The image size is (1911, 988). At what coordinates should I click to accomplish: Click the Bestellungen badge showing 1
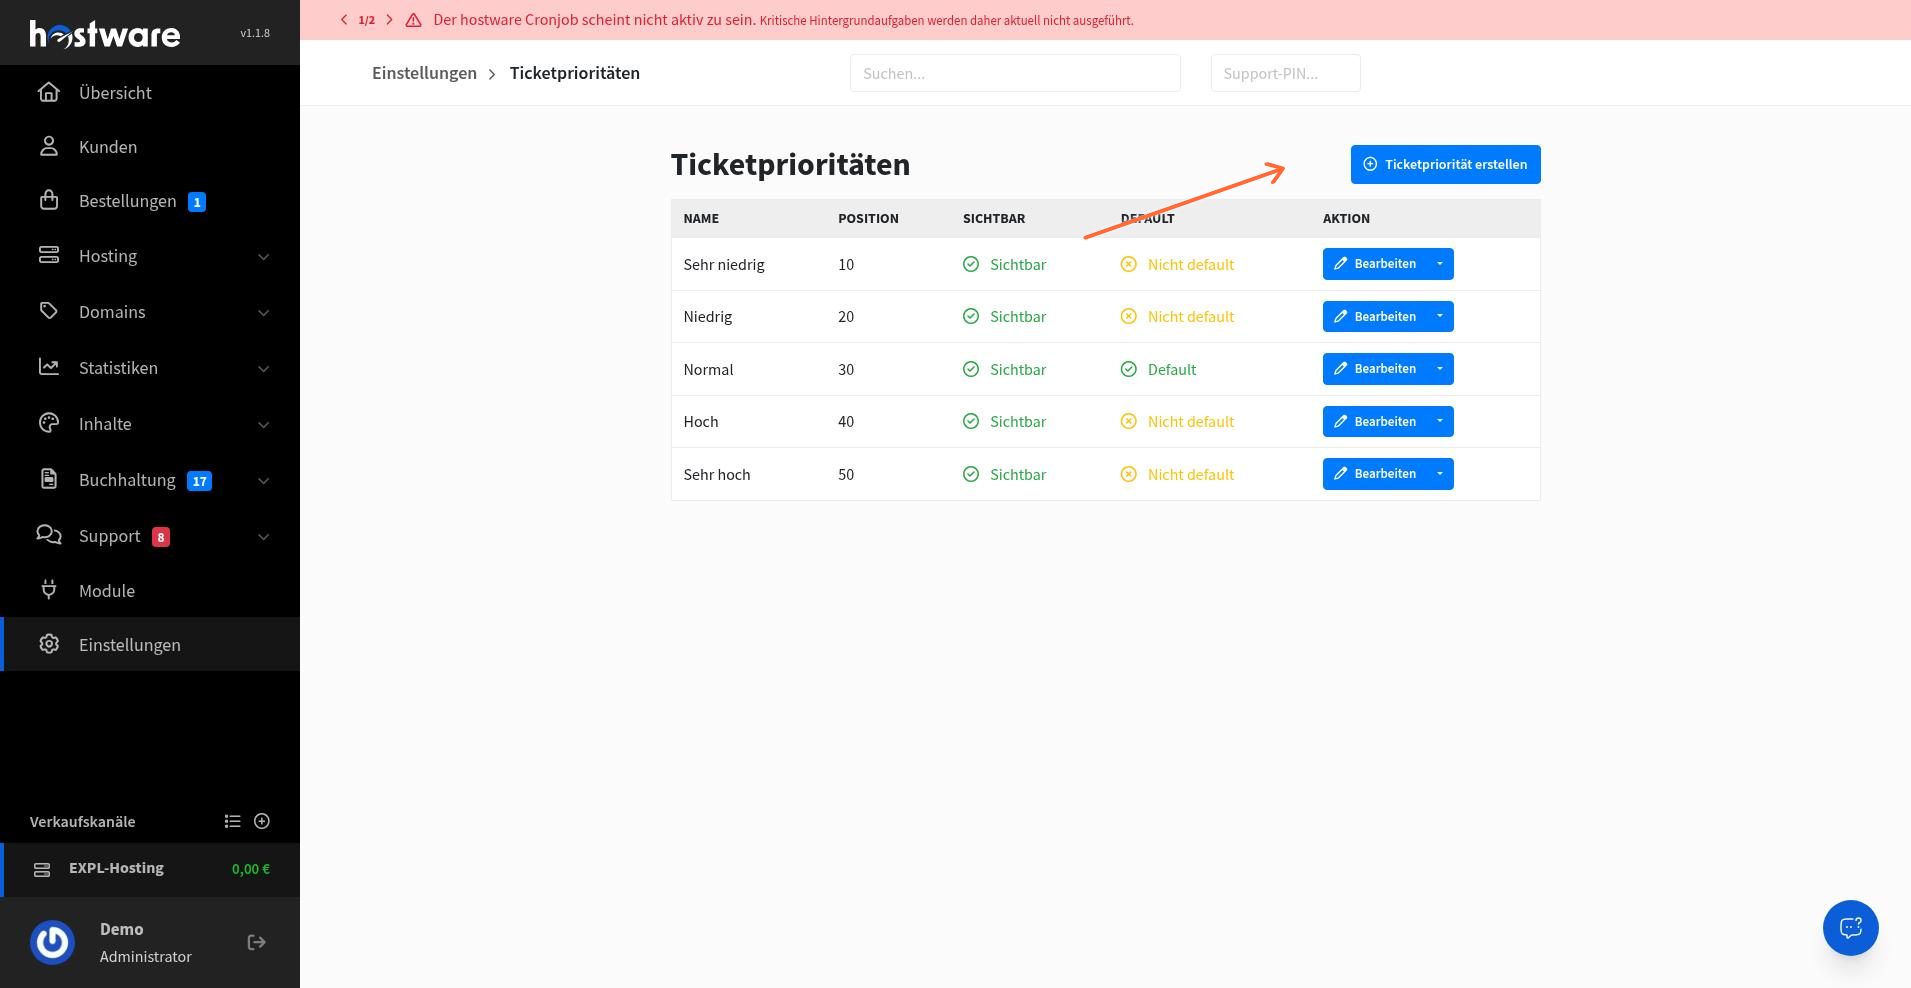197,202
